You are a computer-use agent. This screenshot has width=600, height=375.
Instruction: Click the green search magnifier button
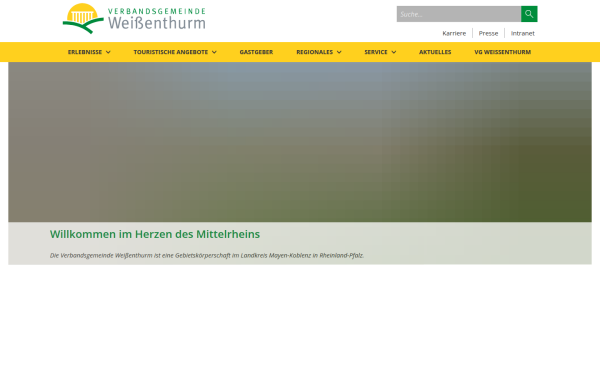(529, 14)
